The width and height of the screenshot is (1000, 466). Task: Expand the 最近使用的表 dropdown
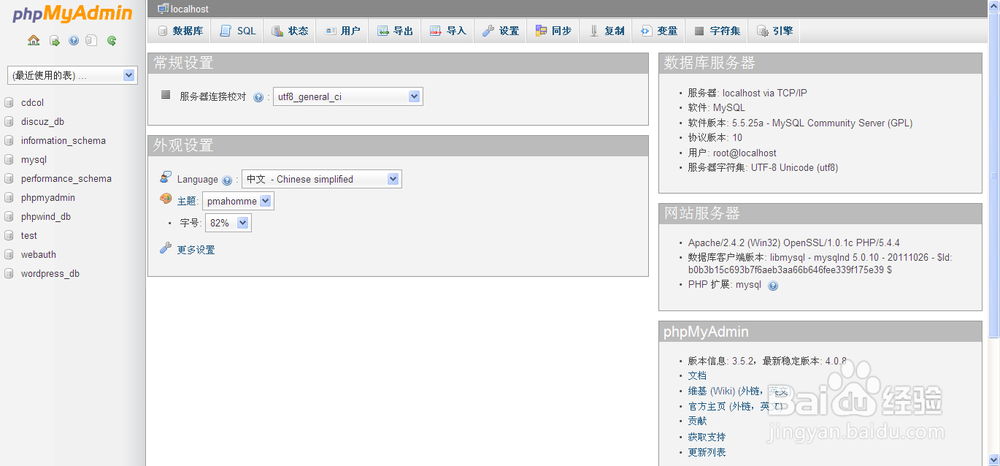(x=72, y=75)
